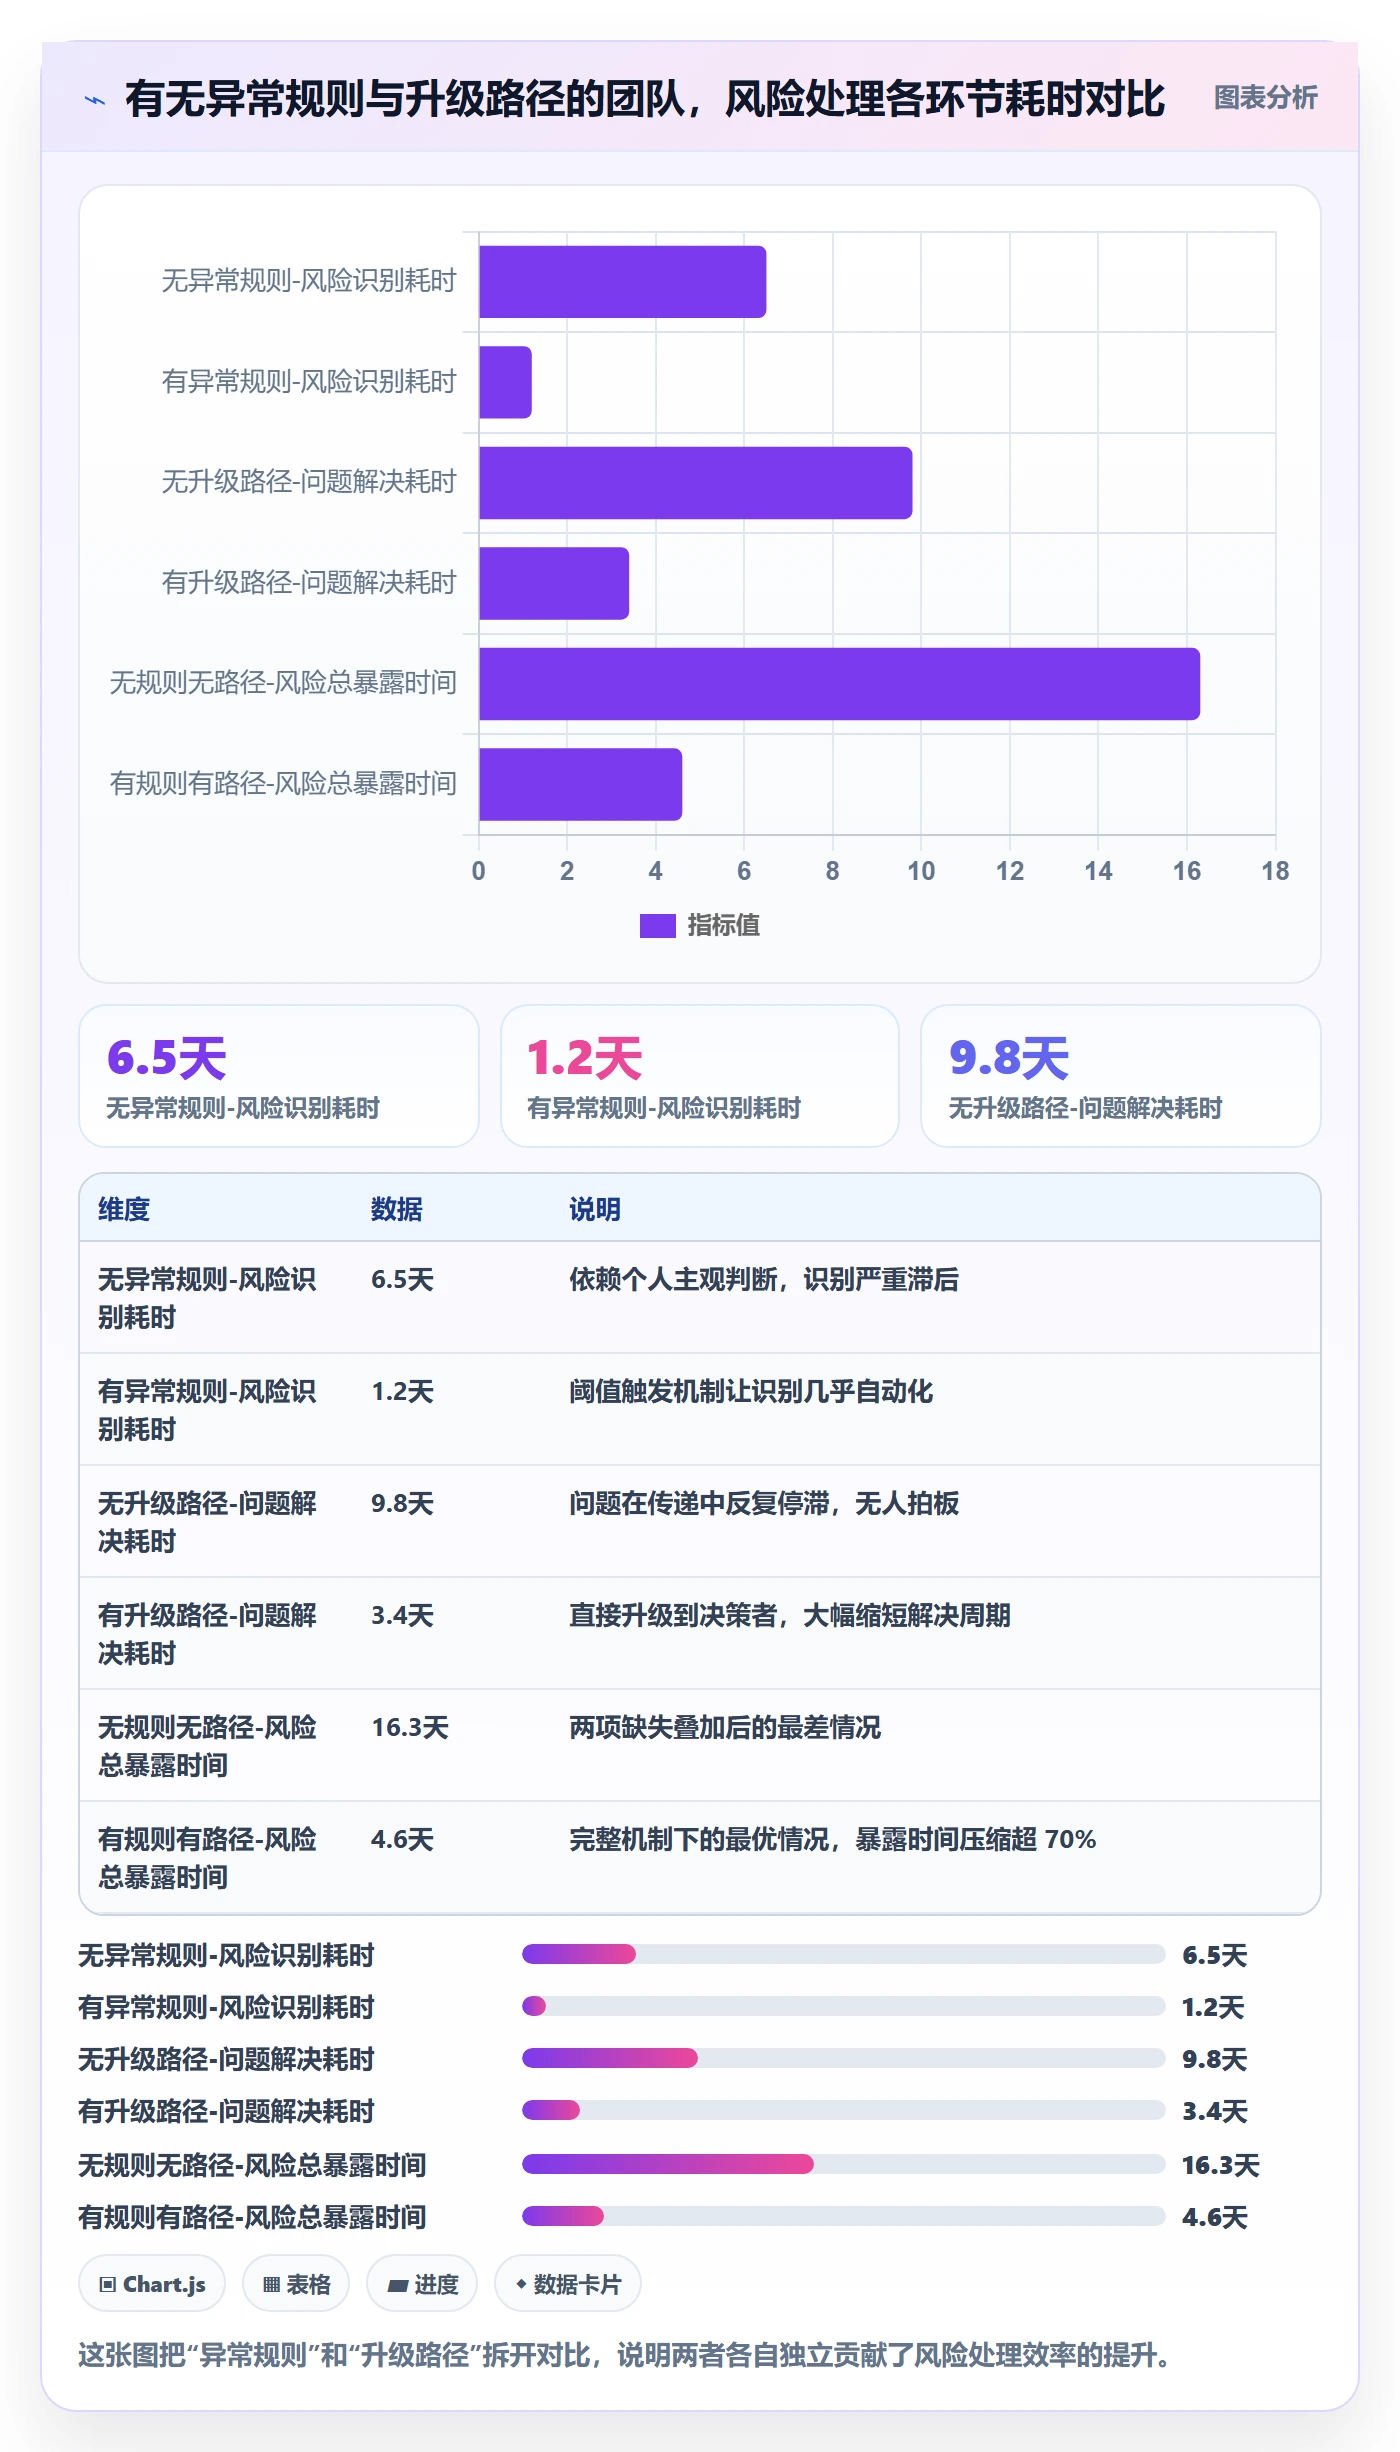The image size is (1400, 2452).
Task: Select the Chart.js tag
Action: pos(152,2284)
